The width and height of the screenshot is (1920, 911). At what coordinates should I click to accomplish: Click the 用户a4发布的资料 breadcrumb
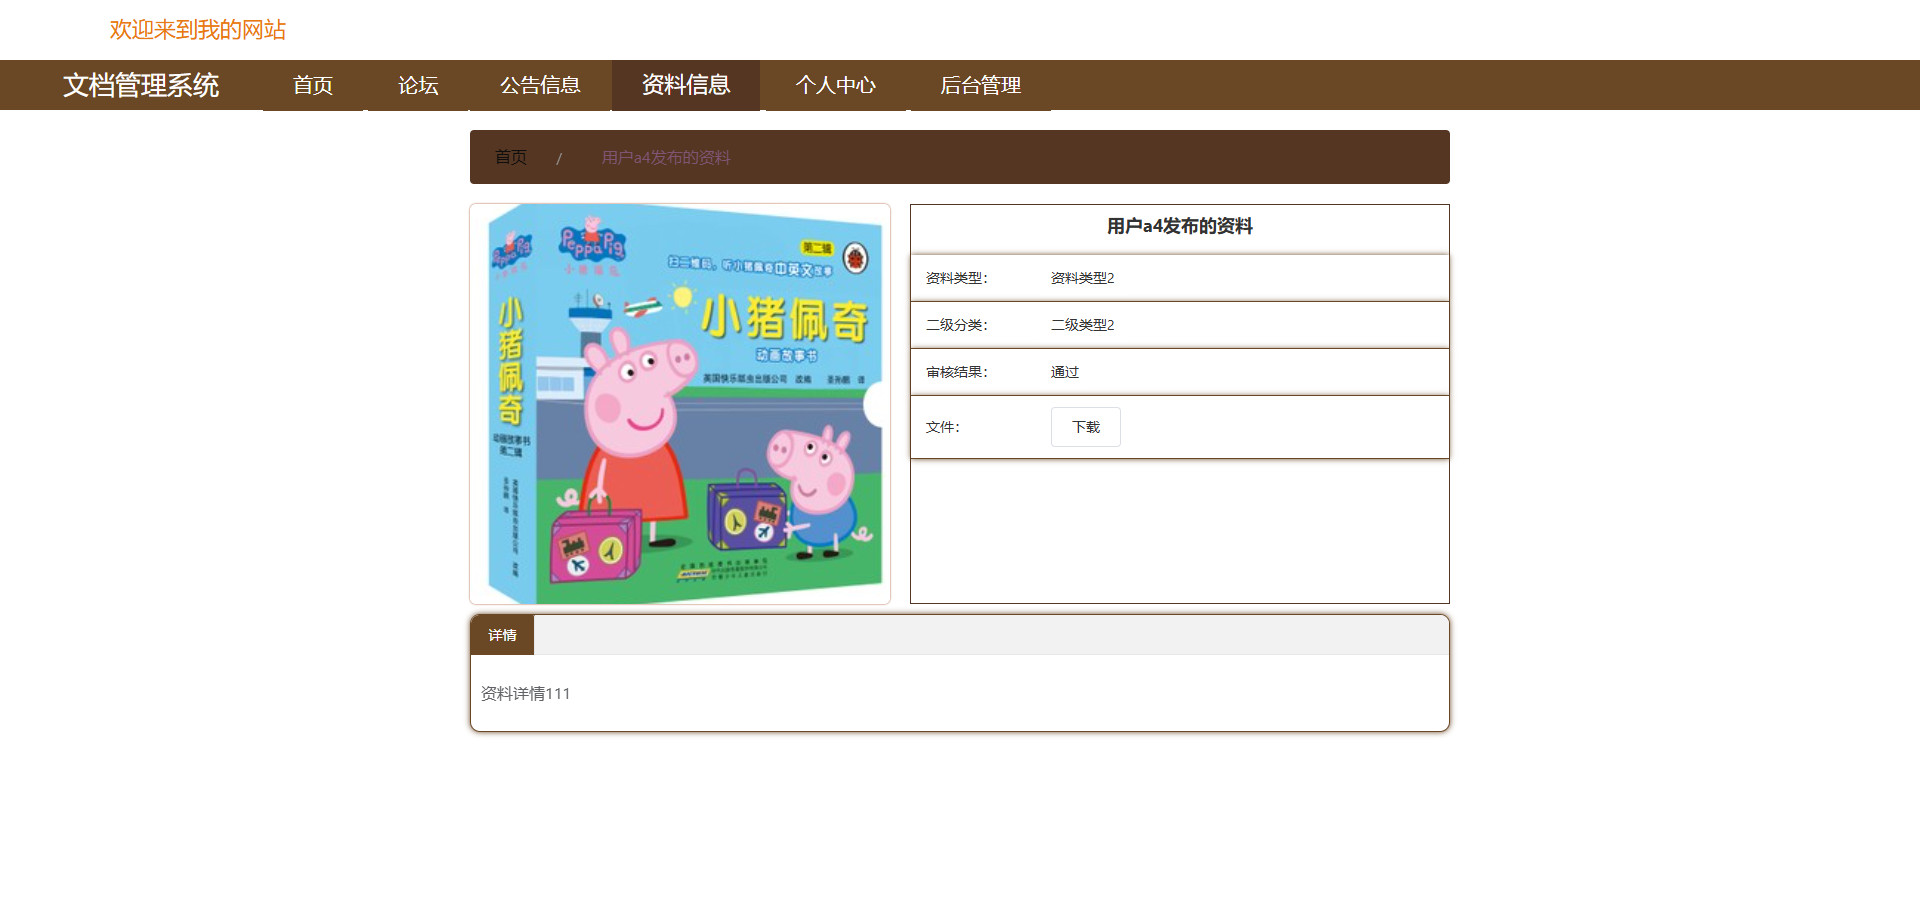click(x=666, y=157)
